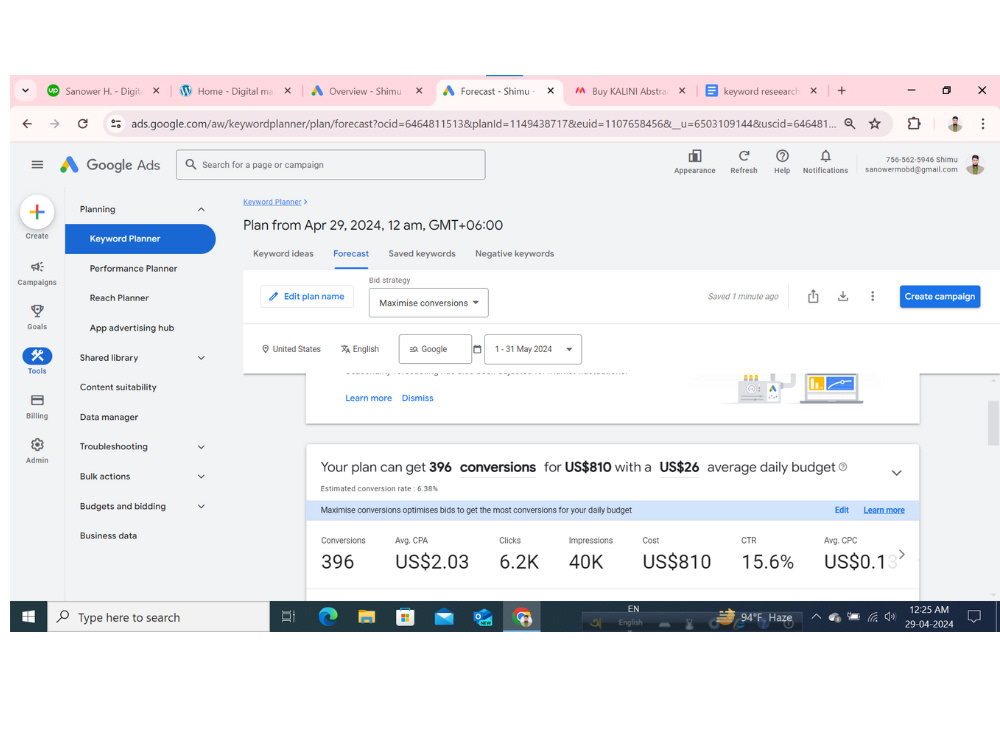Image resolution: width=1000 pixels, height=750 pixels.
Task: Open Reach Planner
Action: (119, 298)
